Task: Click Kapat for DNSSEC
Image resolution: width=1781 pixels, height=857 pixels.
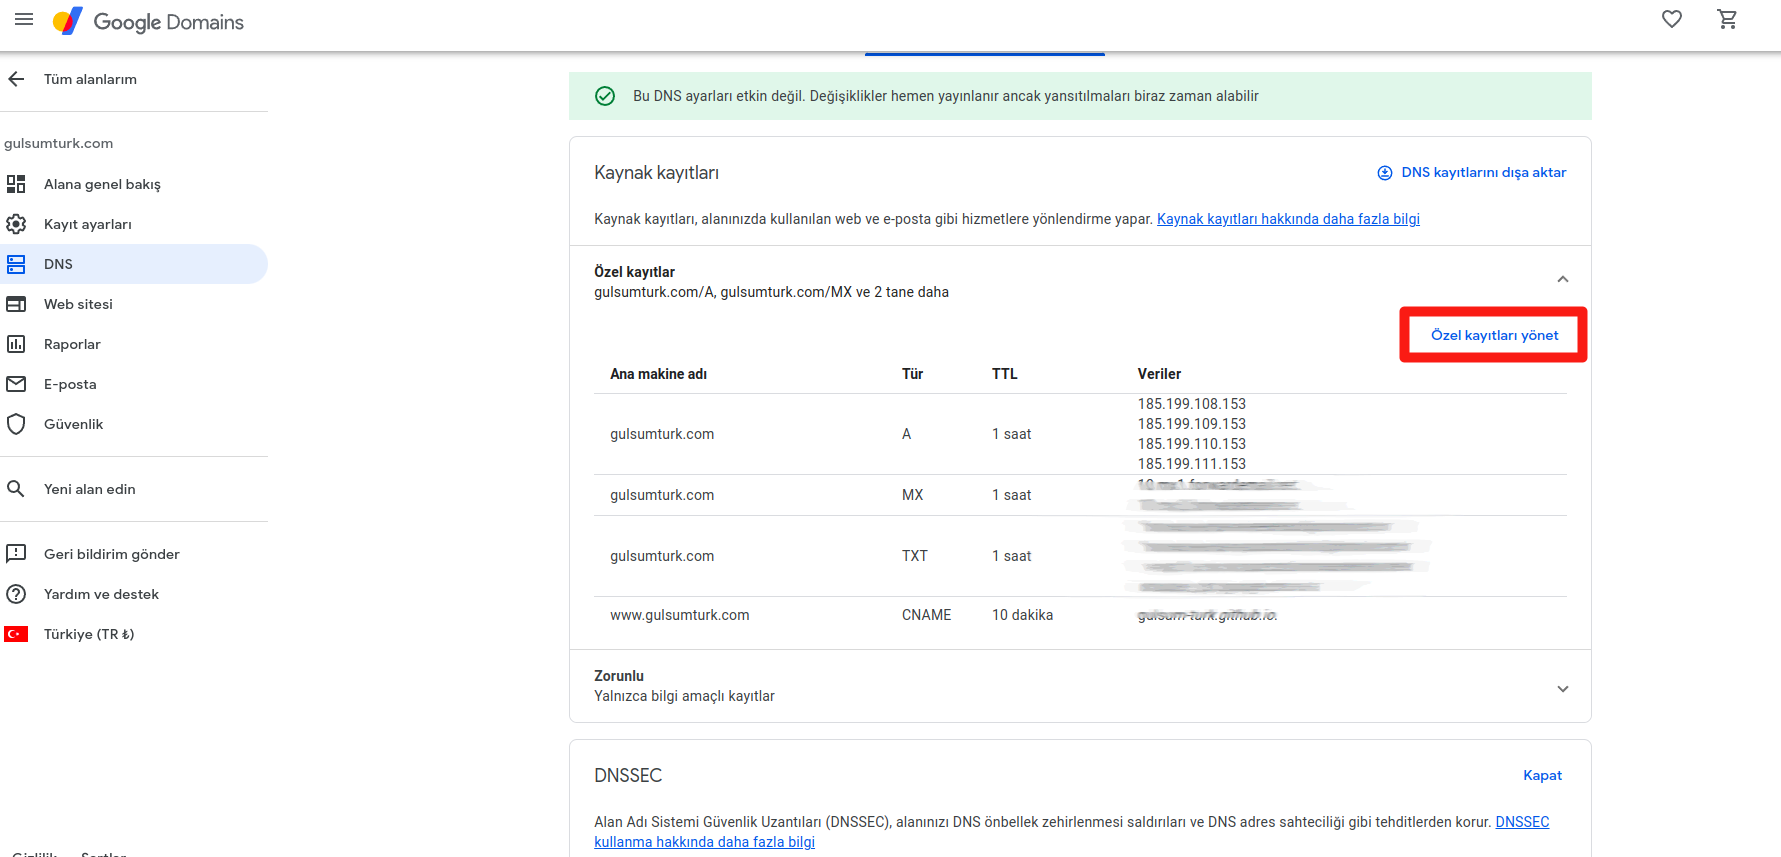Action: point(1542,775)
